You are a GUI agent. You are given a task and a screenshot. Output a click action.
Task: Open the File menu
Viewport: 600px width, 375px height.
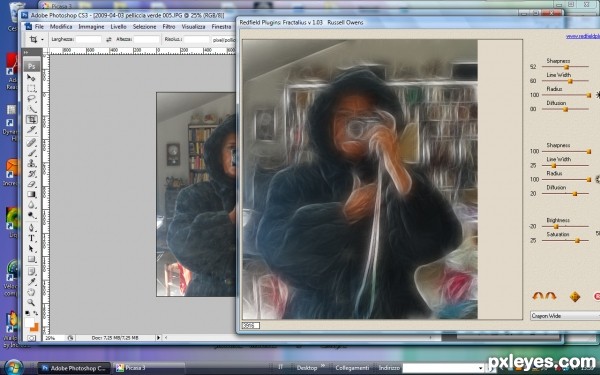39,27
